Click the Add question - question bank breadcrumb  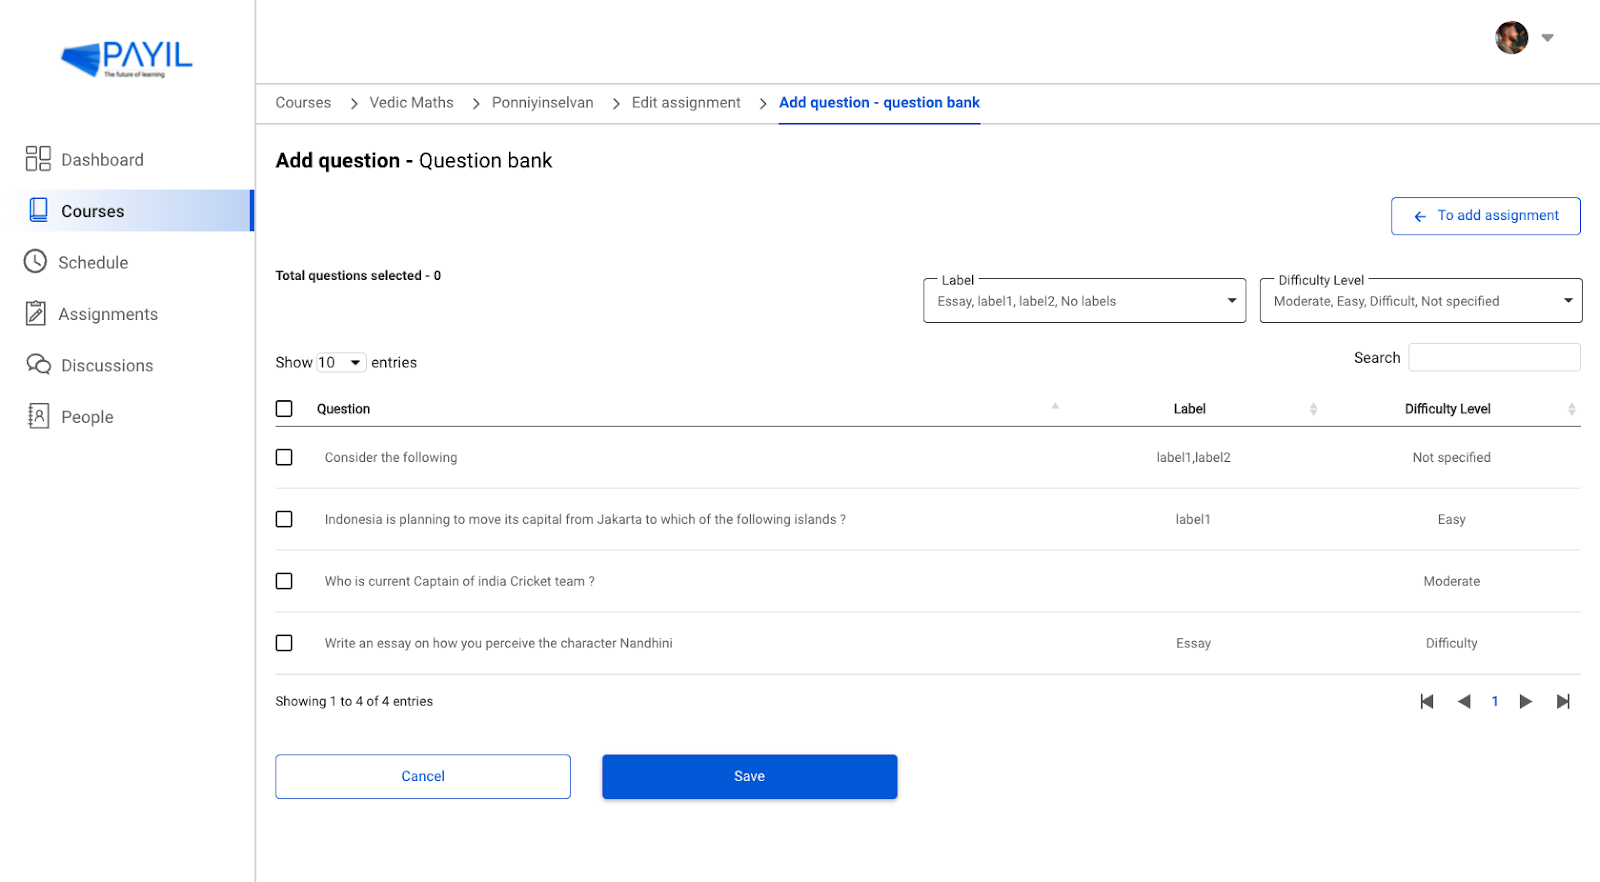tap(879, 102)
